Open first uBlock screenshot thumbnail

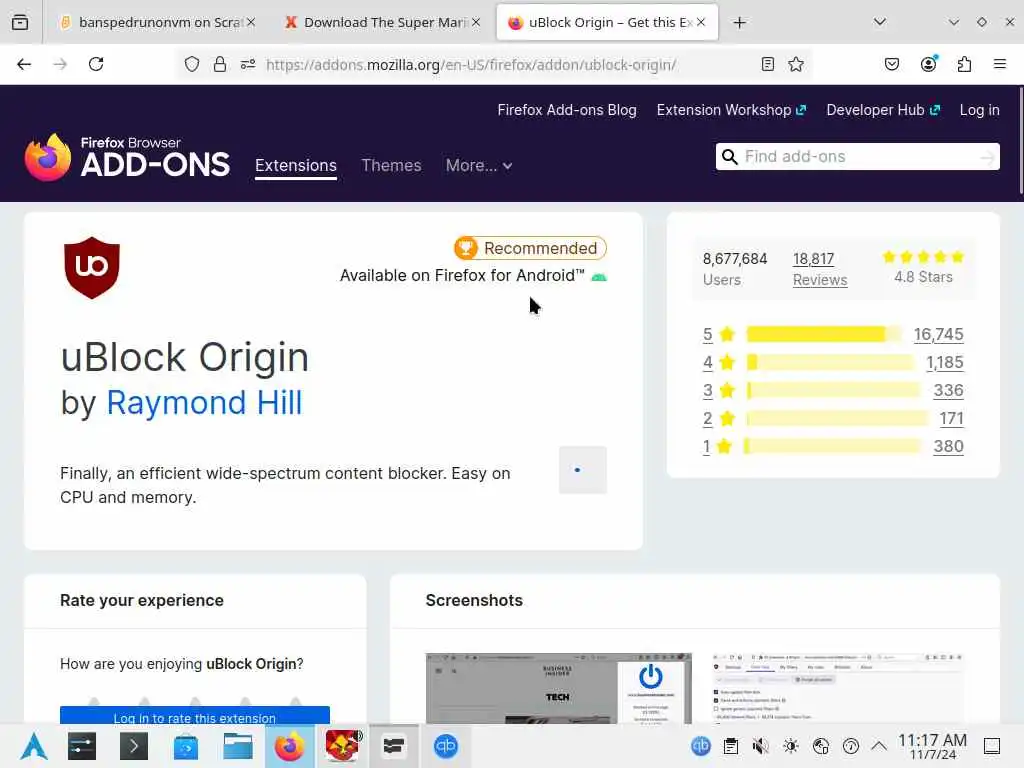coord(558,688)
